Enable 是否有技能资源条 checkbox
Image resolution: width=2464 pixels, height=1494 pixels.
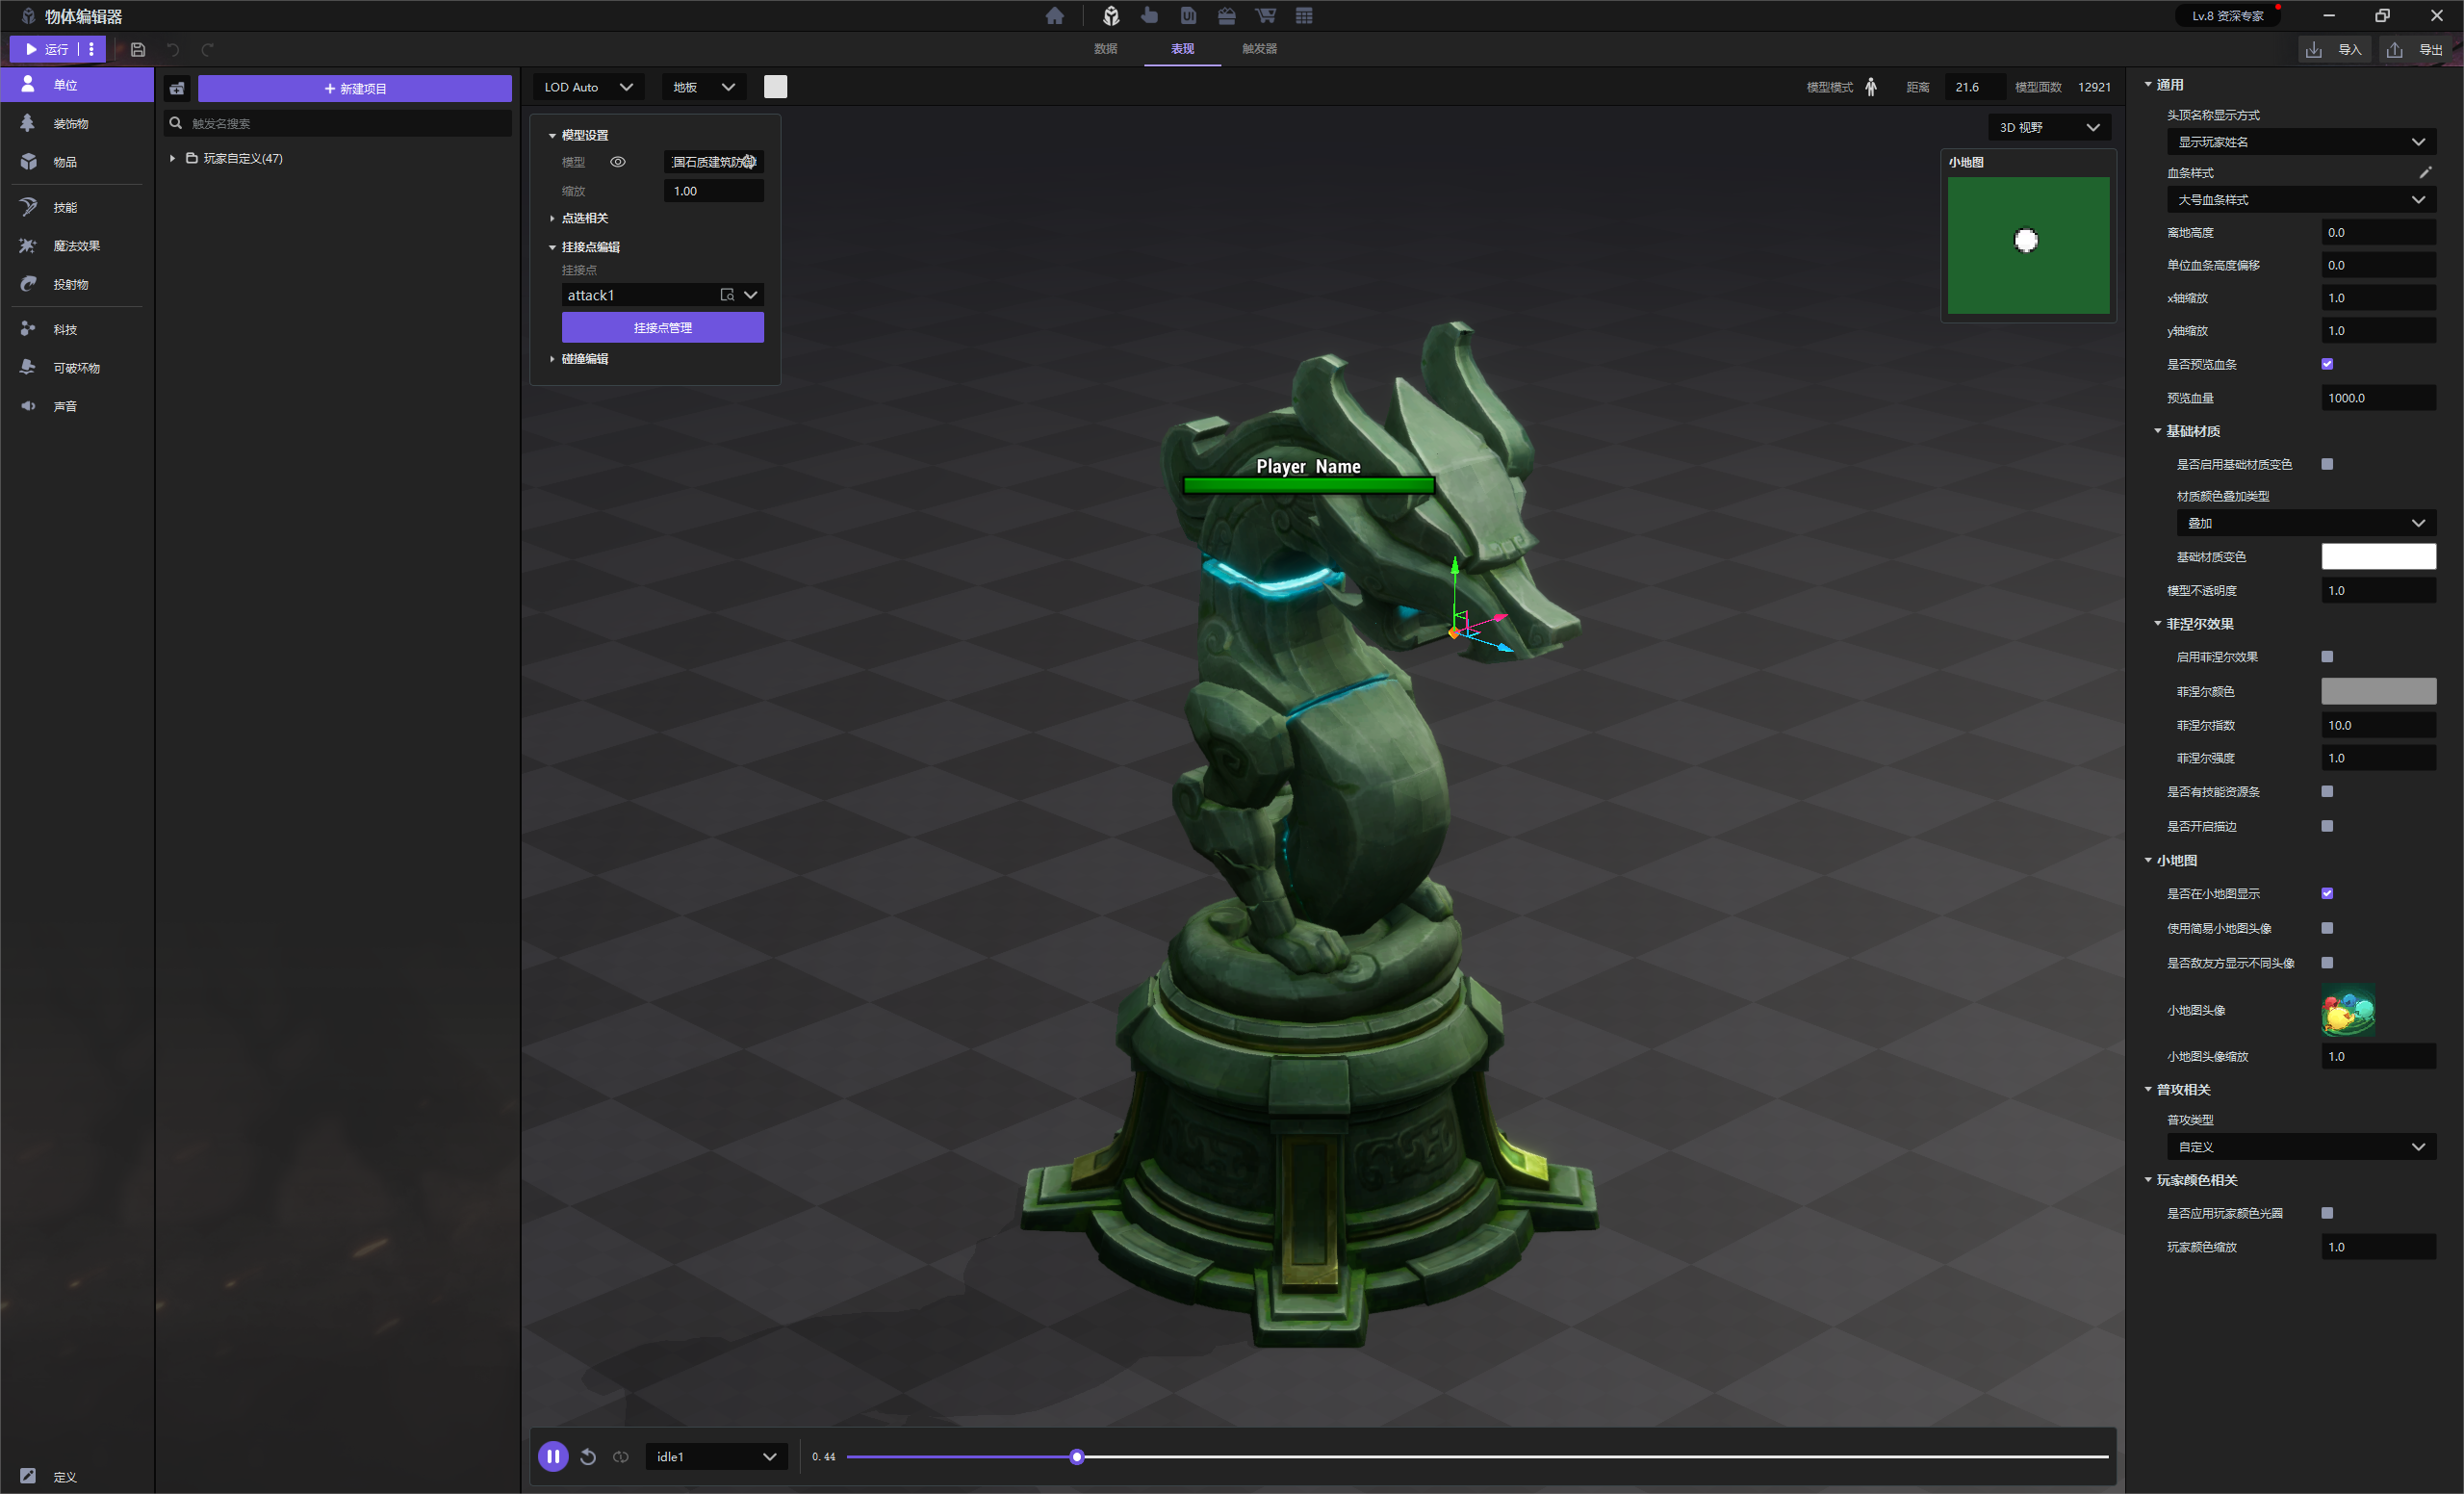[x=2327, y=792]
